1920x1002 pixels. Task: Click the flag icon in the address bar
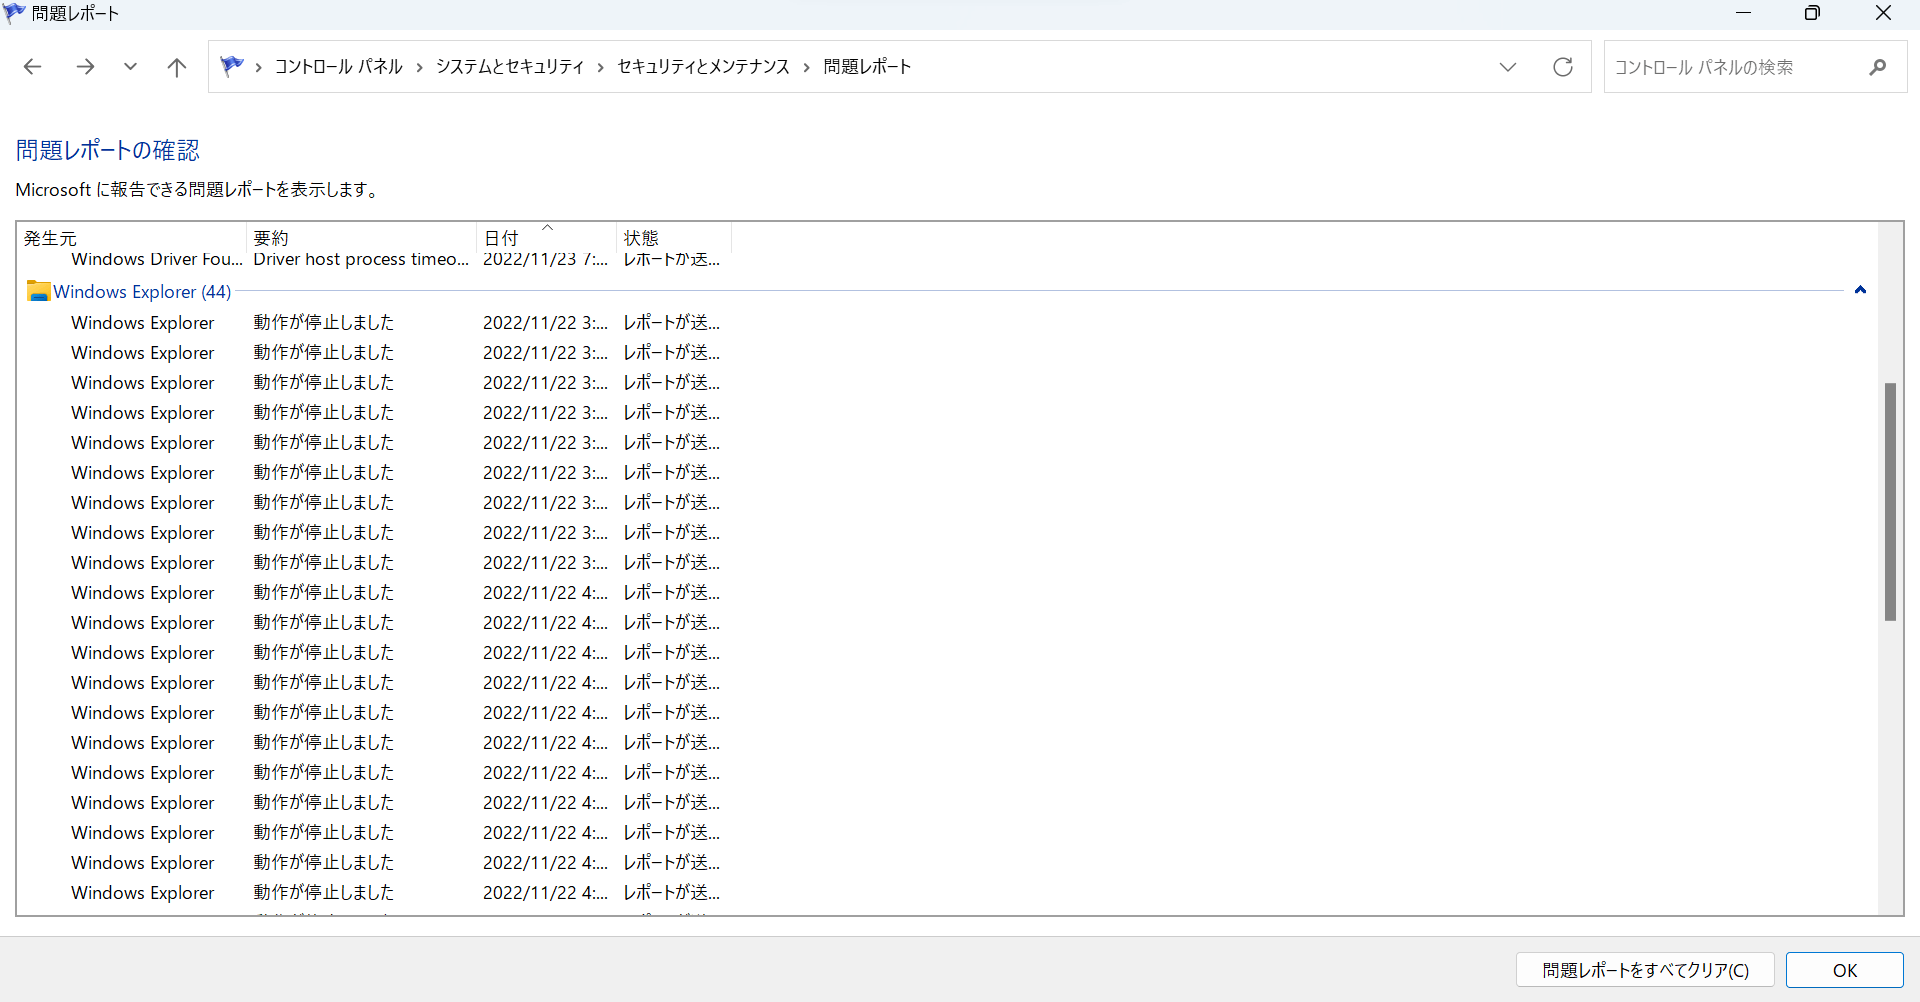point(232,66)
